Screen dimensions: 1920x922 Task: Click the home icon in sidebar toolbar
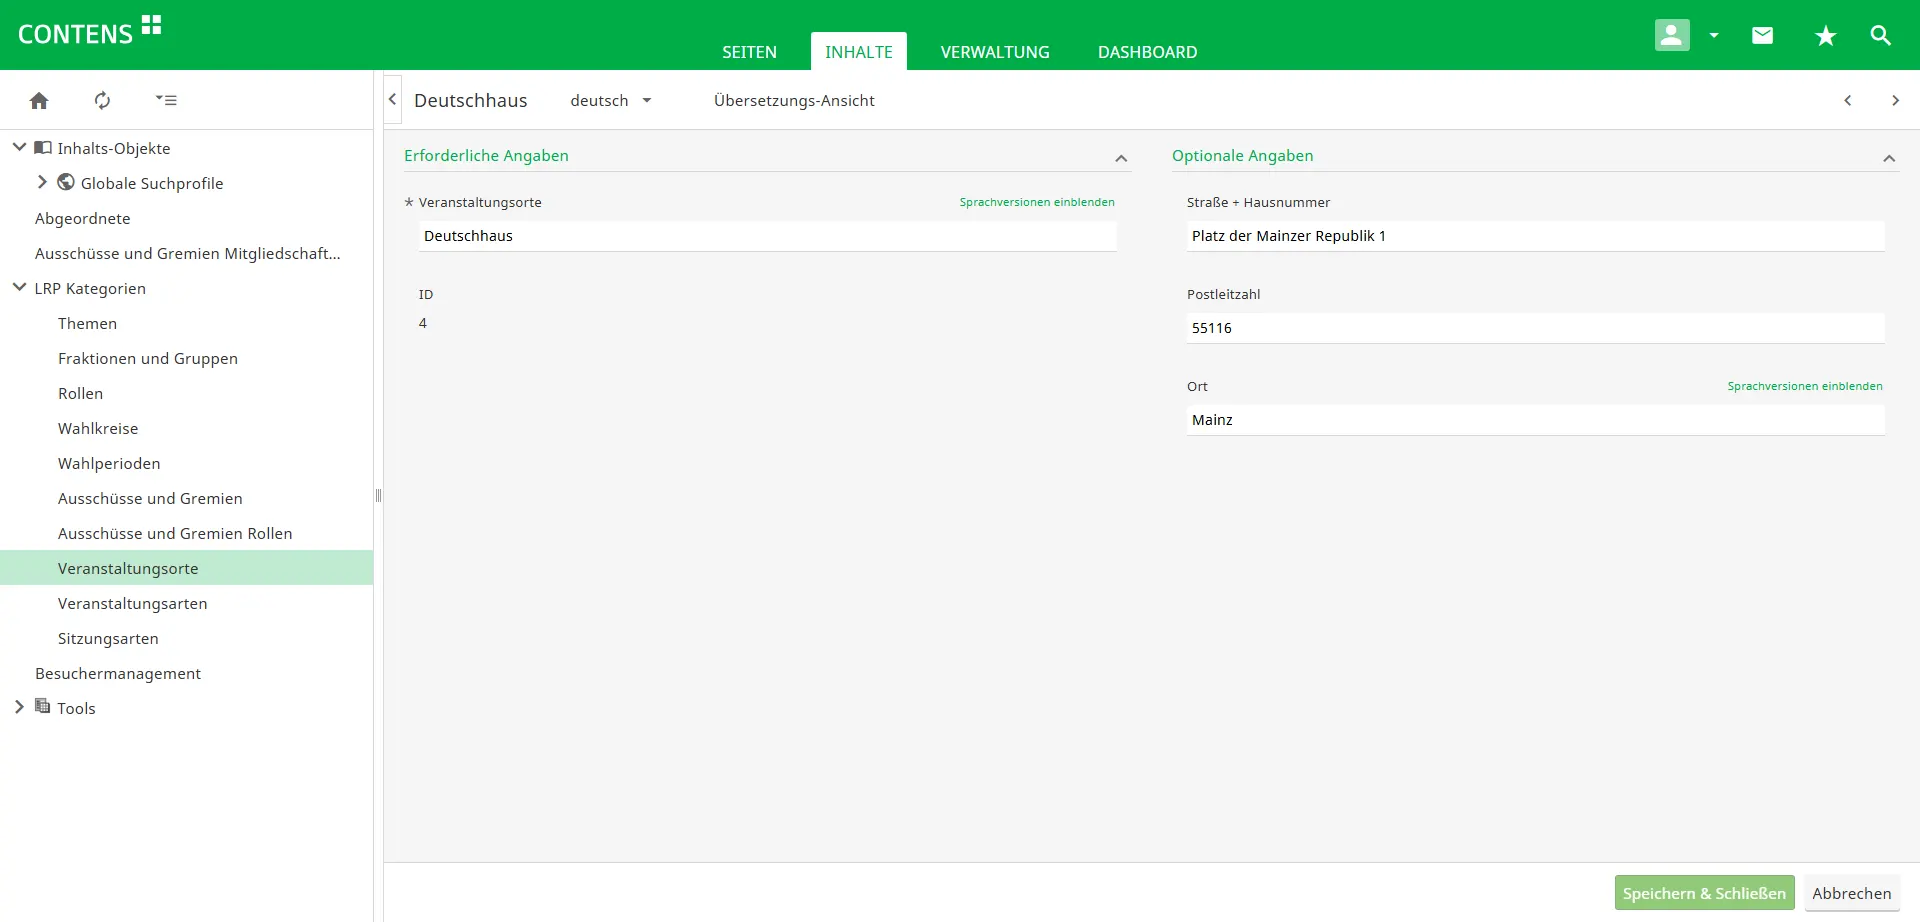[39, 100]
